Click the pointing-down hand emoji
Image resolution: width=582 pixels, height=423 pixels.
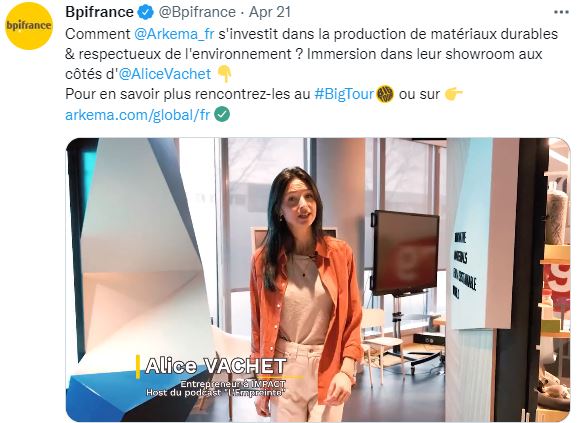tap(224, 73)
